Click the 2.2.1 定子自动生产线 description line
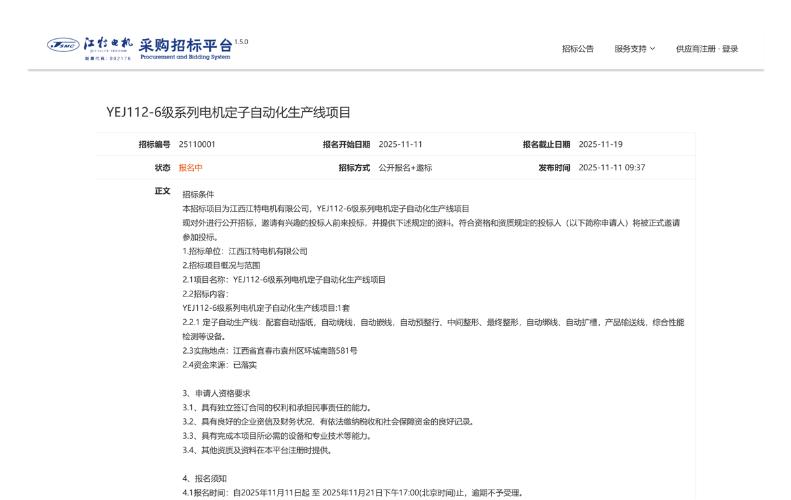Viewport: 791px width, 500px height. (433, 329)
